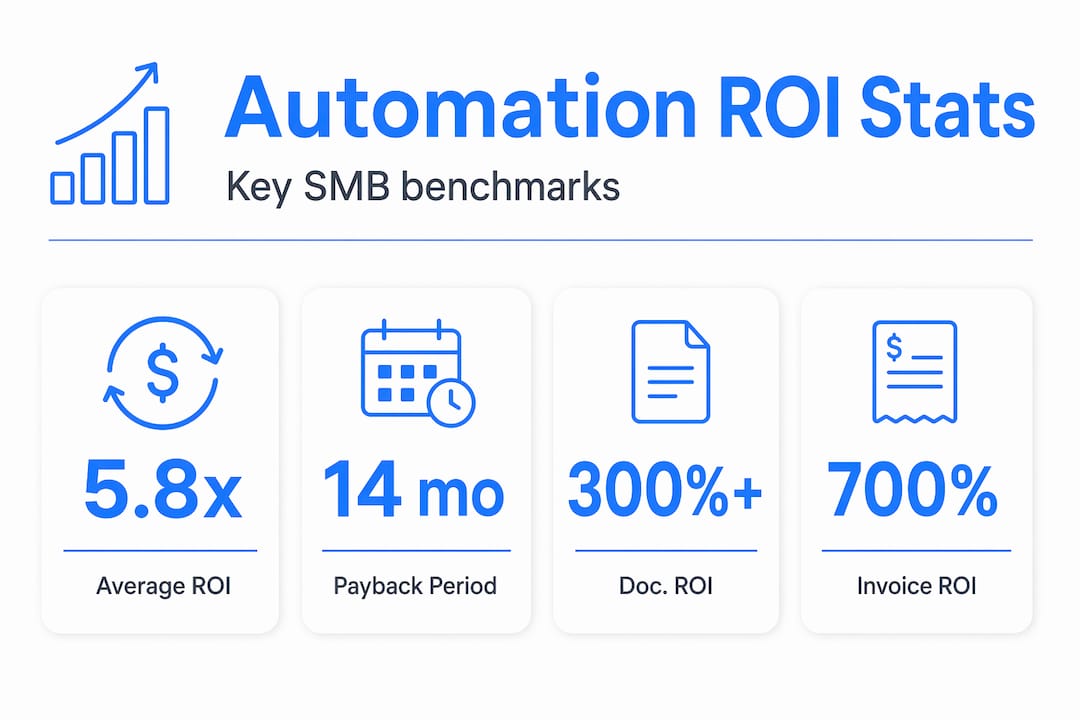Click the invoice receipt icon
The image size is (1080, 720).
click(x=915, y=372)
